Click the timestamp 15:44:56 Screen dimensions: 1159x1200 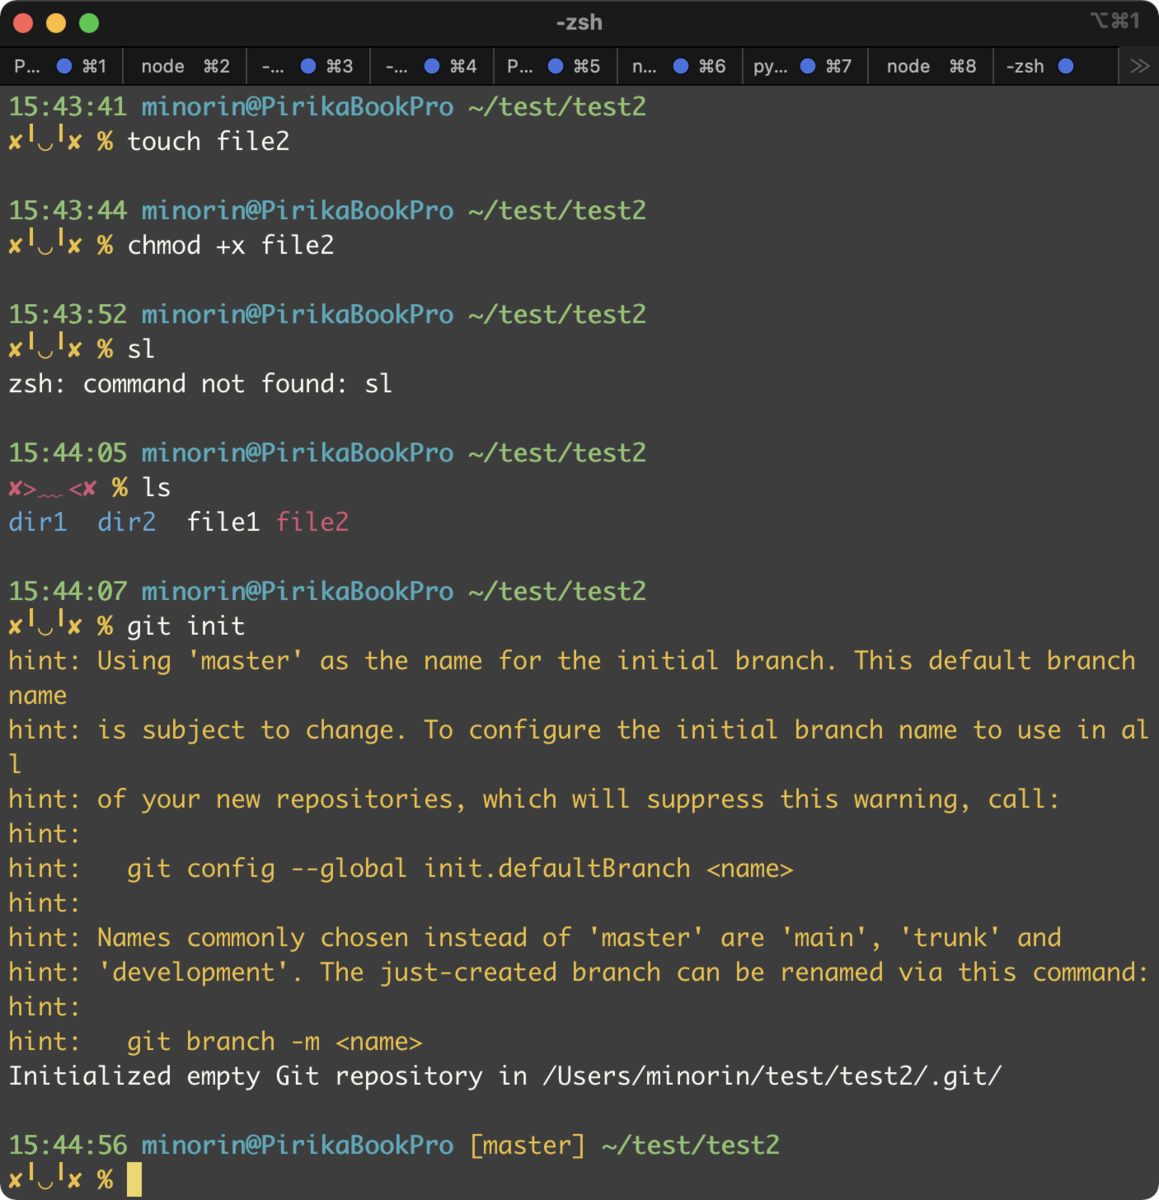coord(68,1145)
